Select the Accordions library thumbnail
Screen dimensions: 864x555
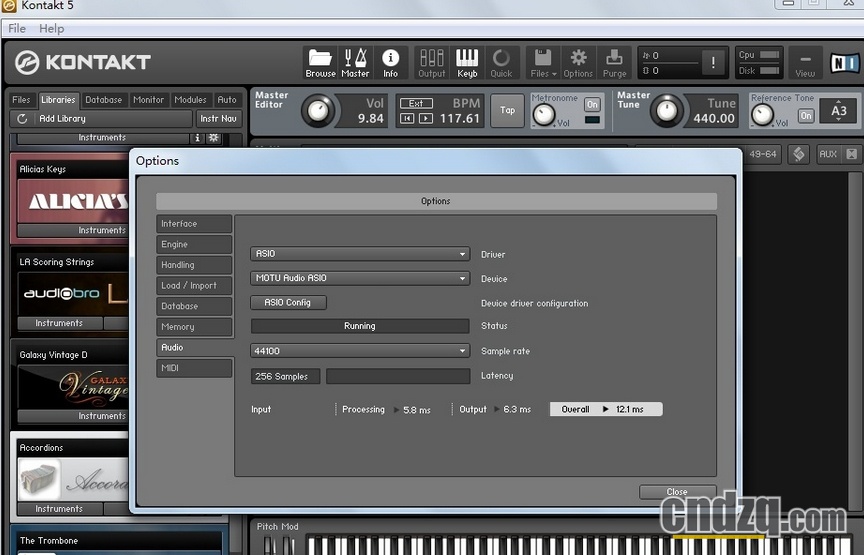tap(73, 479)
